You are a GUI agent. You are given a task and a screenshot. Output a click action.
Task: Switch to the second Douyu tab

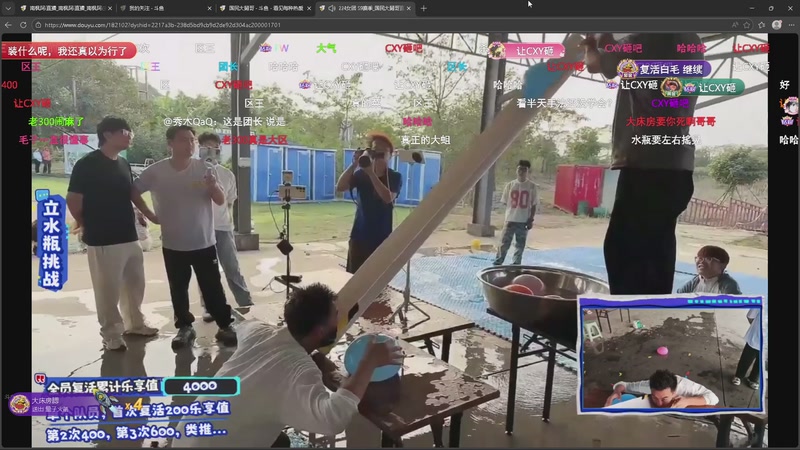(164, 8)
